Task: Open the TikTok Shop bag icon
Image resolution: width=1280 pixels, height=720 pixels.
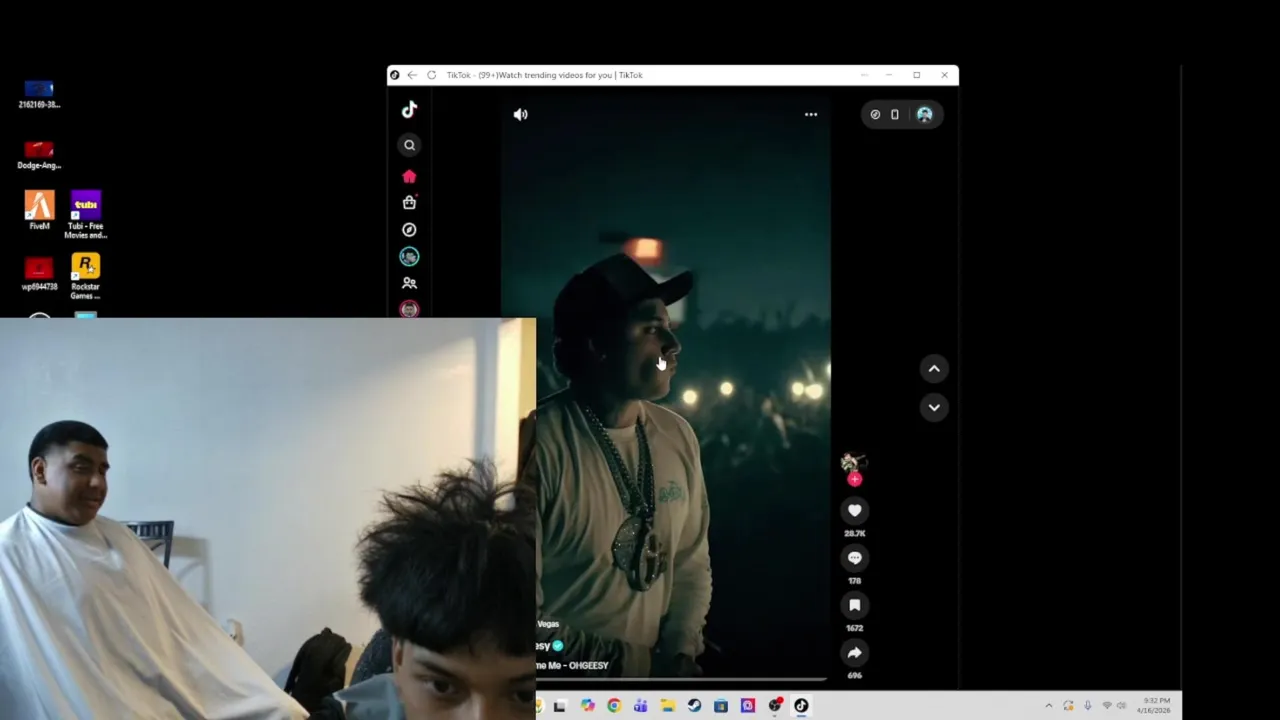Action: click(409, 202)
